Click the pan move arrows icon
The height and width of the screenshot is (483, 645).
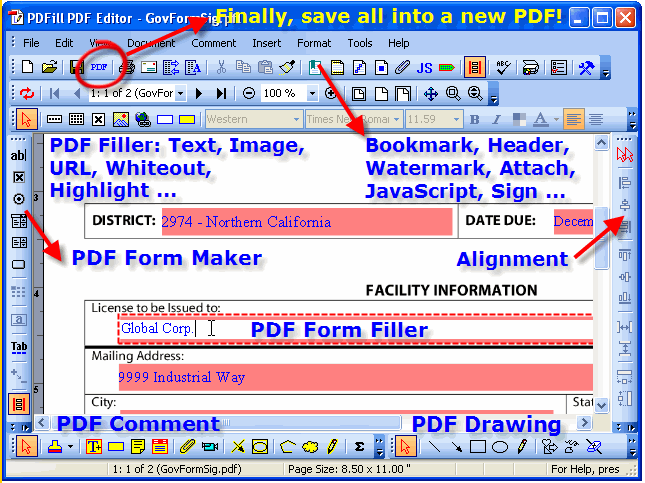pyautogui.click(x=431, y=94)
